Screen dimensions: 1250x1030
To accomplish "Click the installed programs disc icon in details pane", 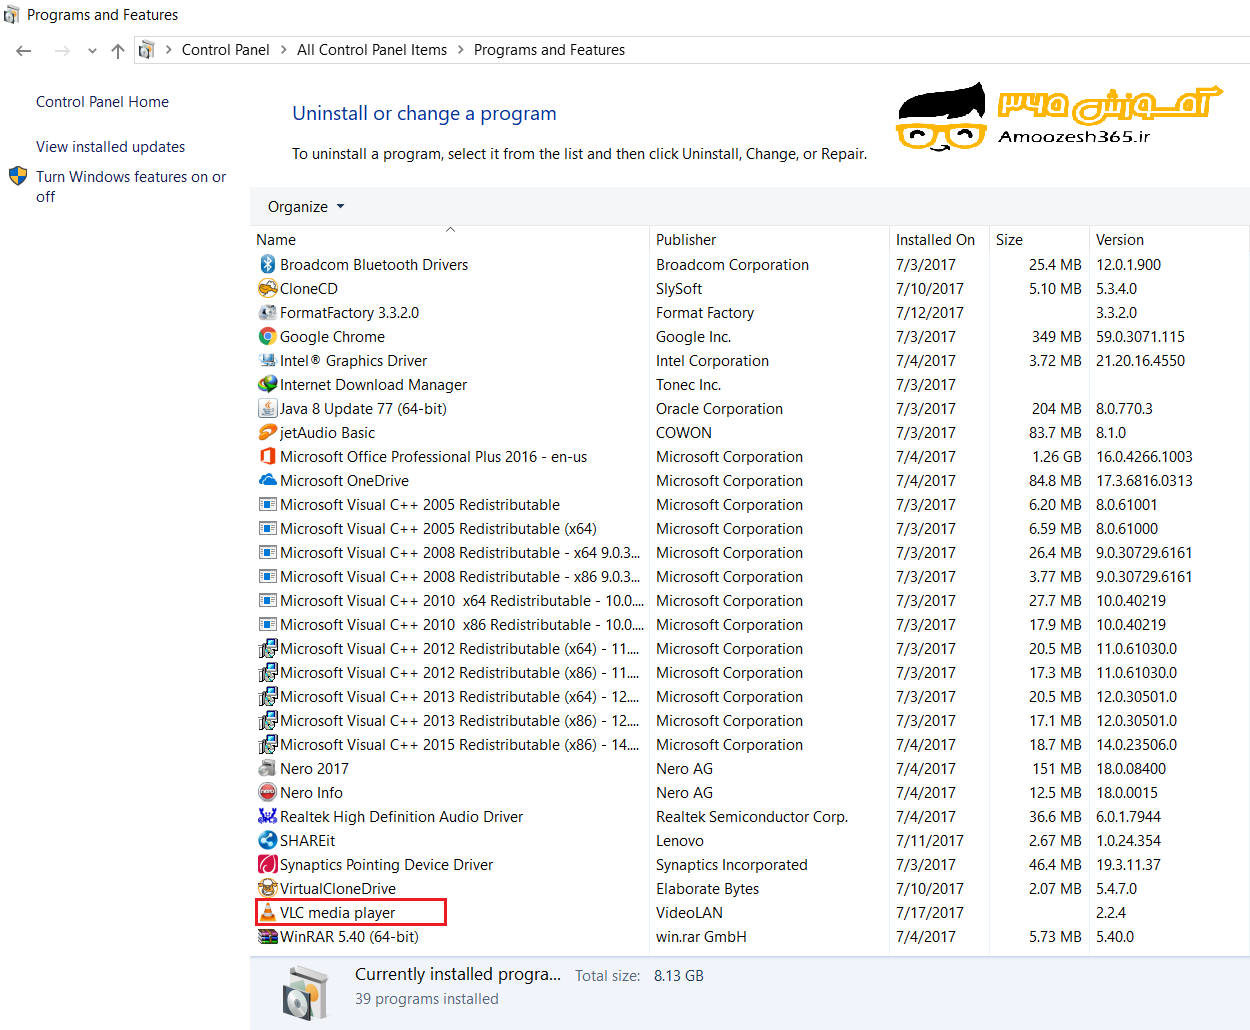I will (305, 992).
